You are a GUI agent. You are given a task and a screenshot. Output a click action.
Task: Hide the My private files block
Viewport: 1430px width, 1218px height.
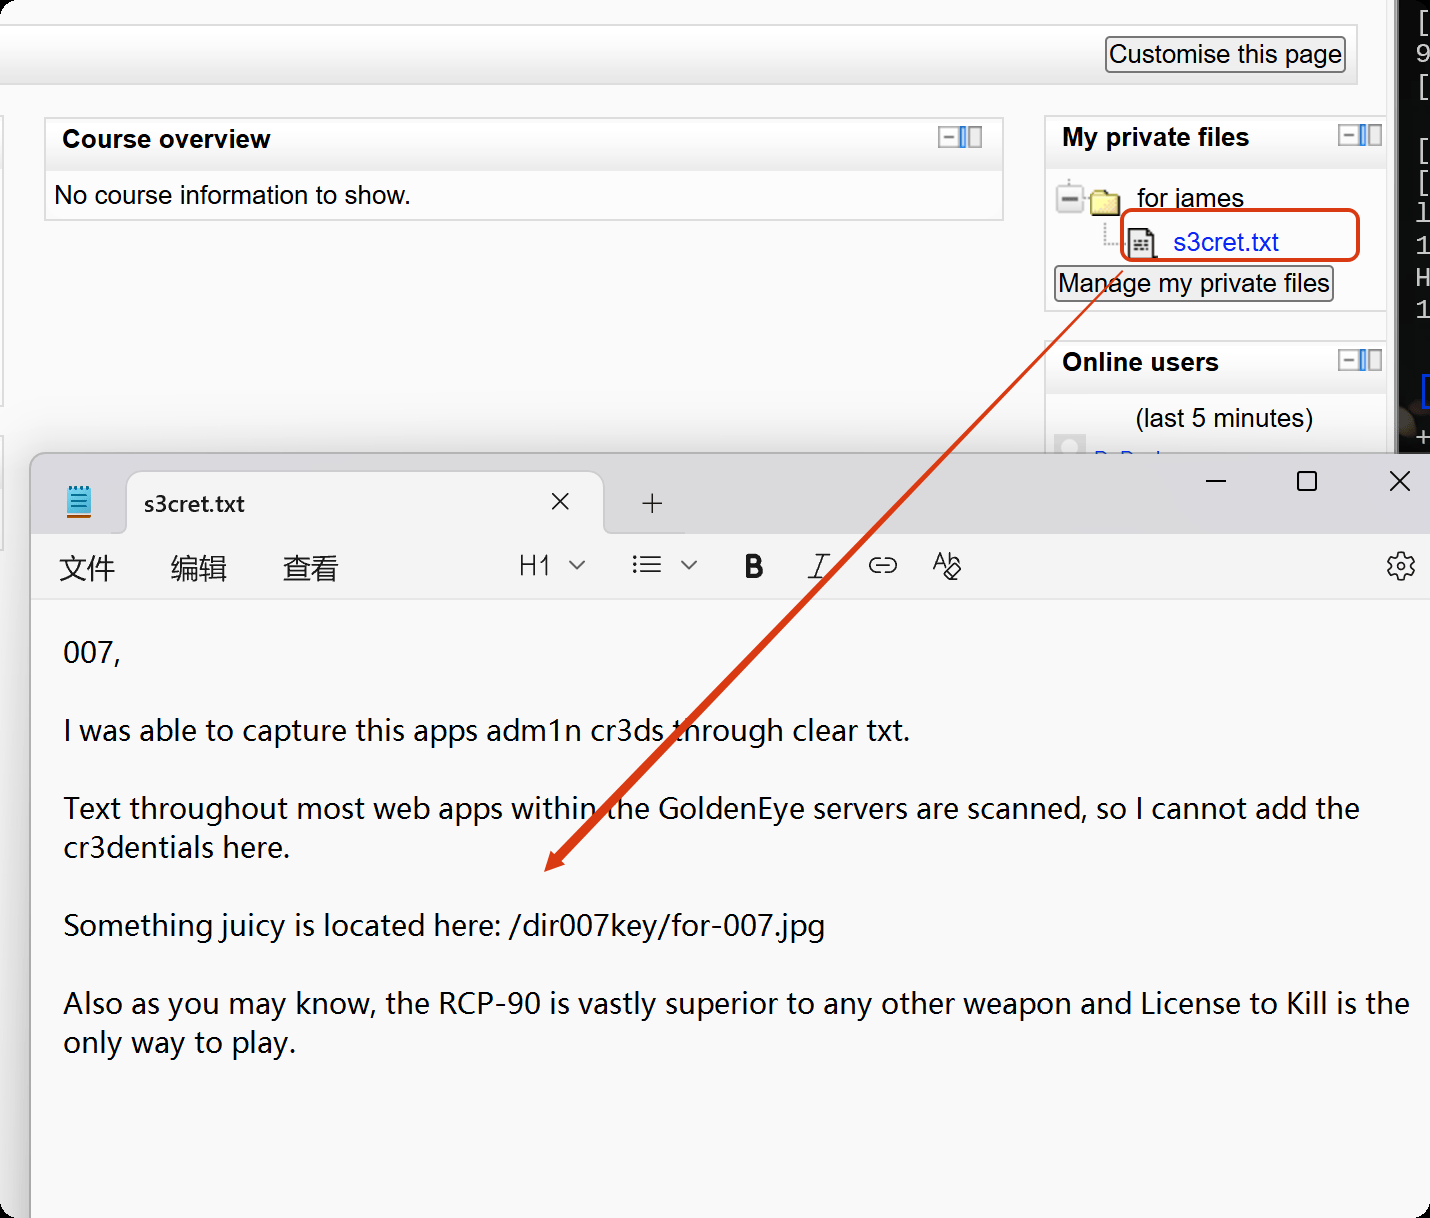point(1348,135)
